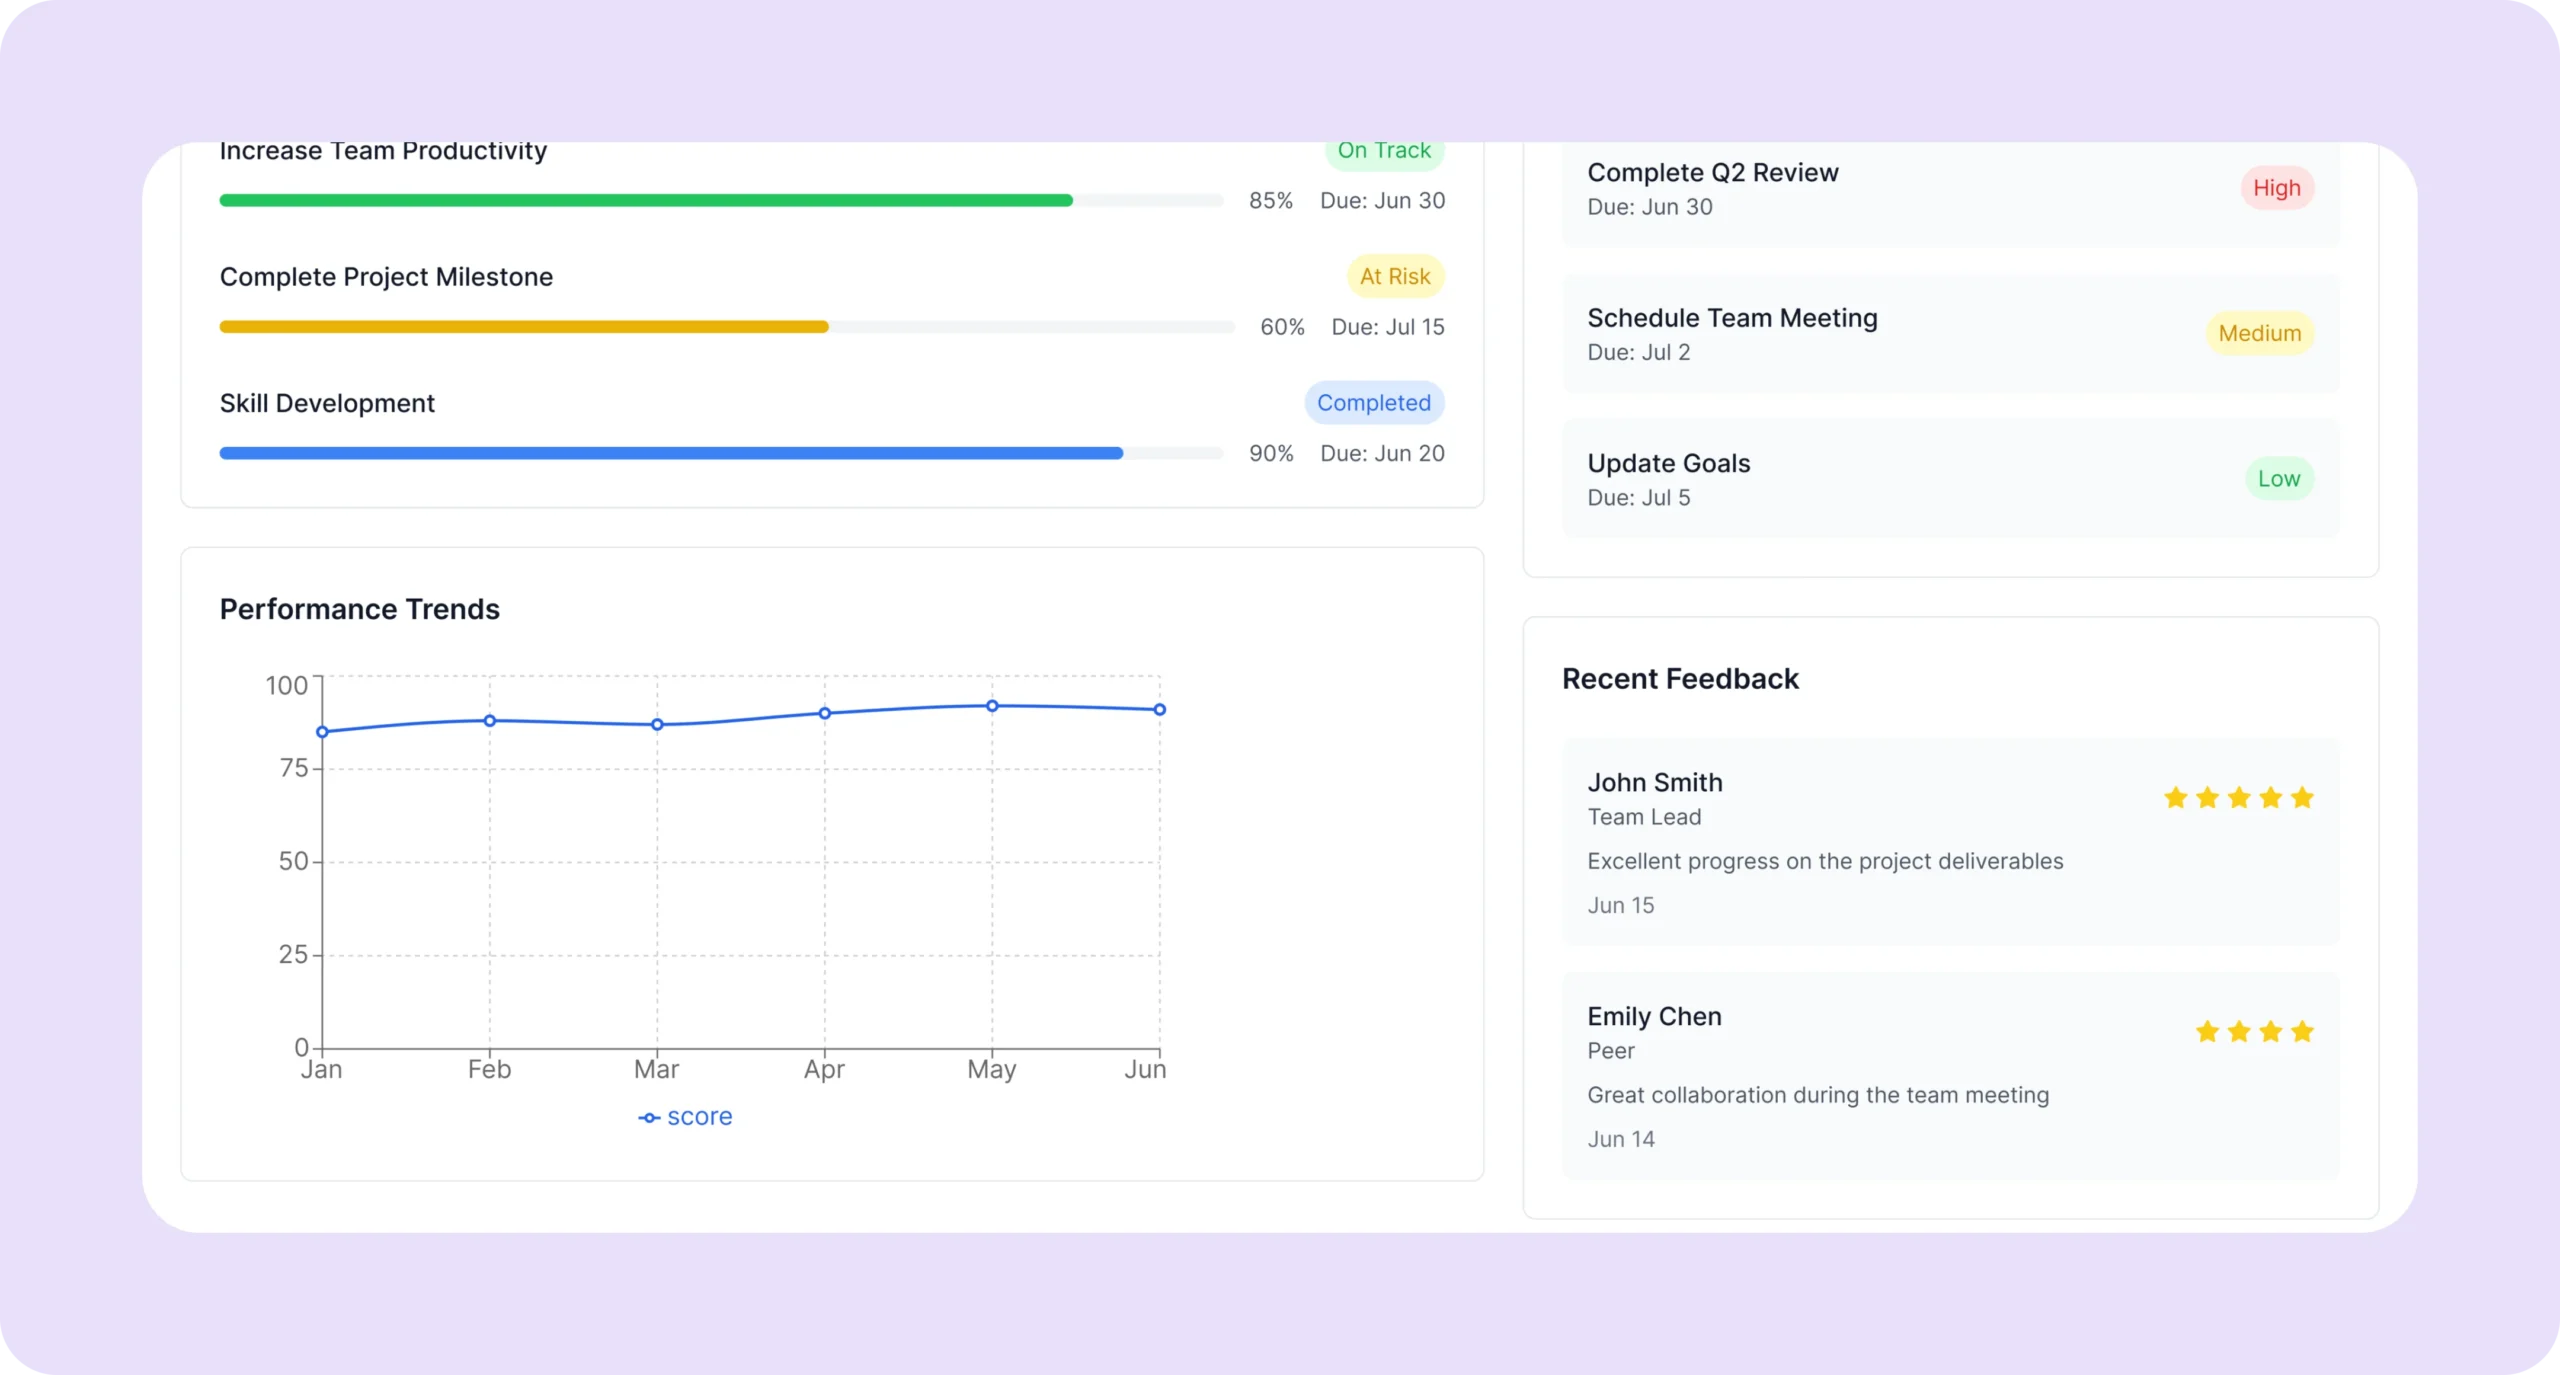Click the At Risk status badge
Viewport: 2560px width, 1375px height.
1394,277
